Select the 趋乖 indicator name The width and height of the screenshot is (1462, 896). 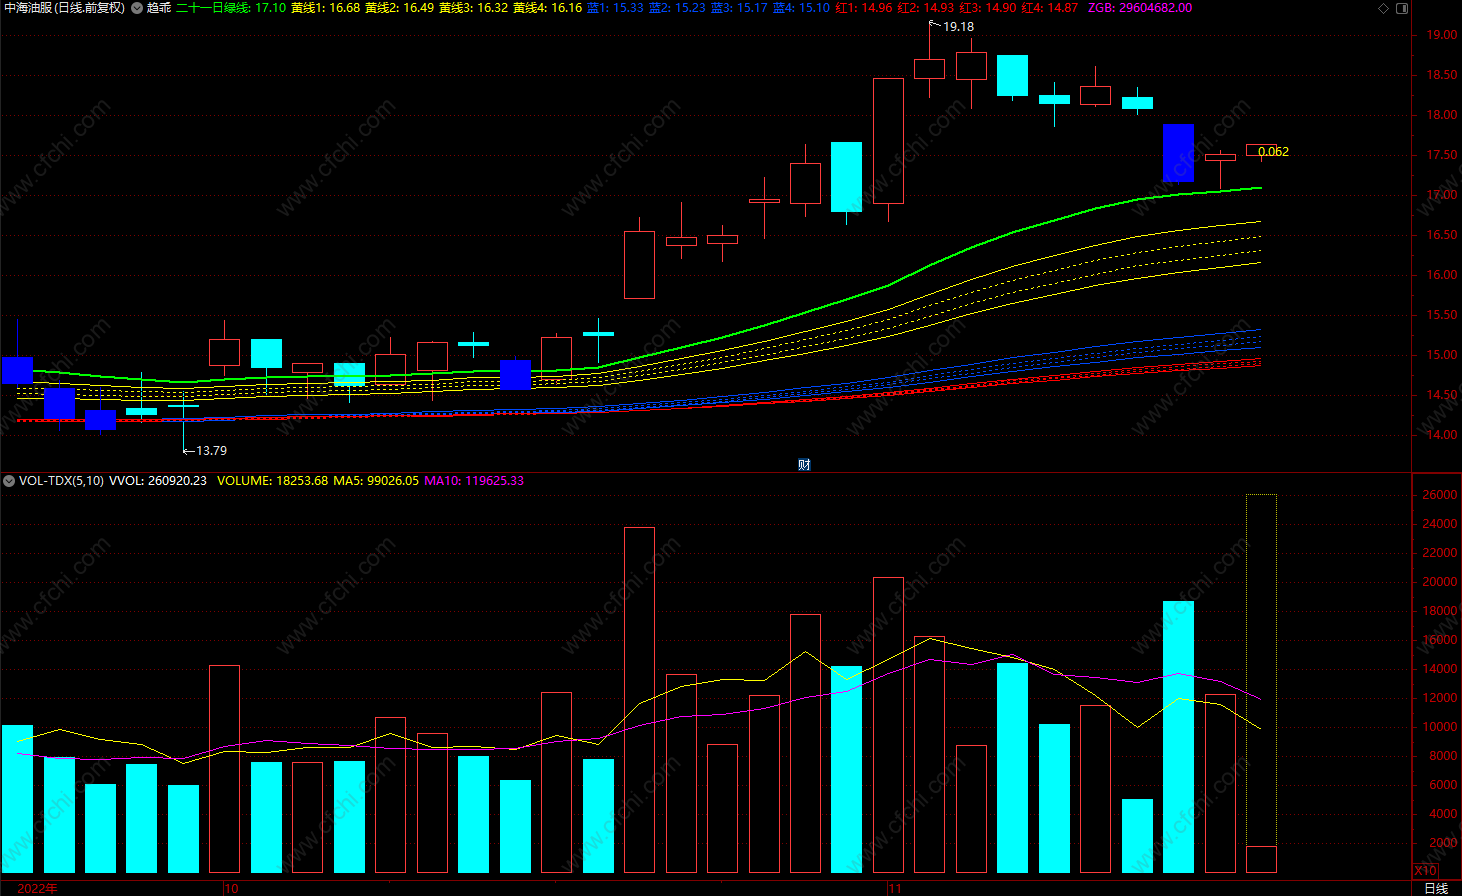pyautogui.click(x=159, y=8)
